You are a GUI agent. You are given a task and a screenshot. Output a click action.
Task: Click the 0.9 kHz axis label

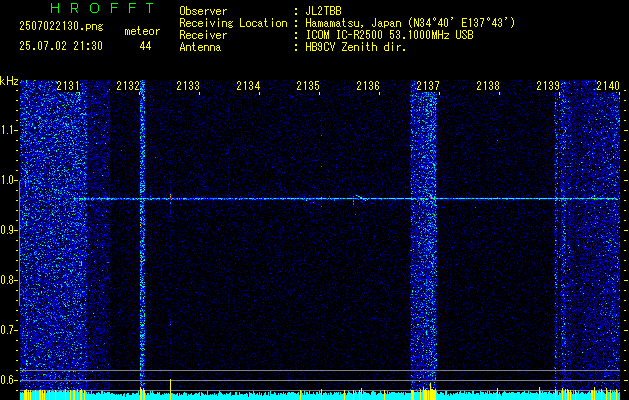(x=8, y=230)
